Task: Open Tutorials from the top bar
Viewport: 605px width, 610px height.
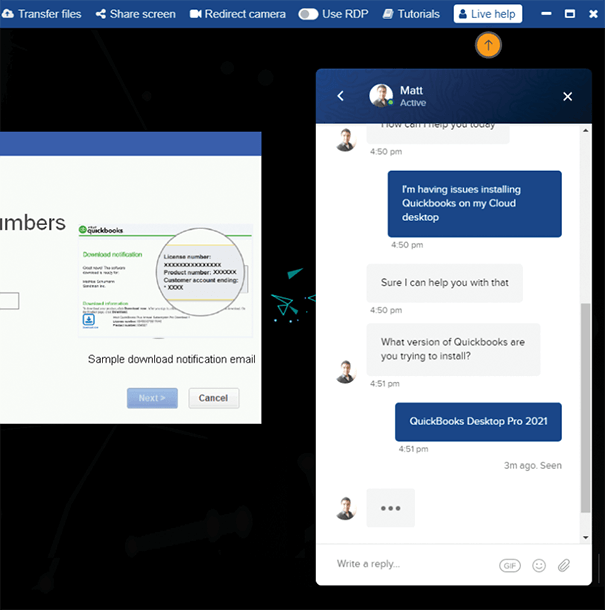Action: [411, 14]
